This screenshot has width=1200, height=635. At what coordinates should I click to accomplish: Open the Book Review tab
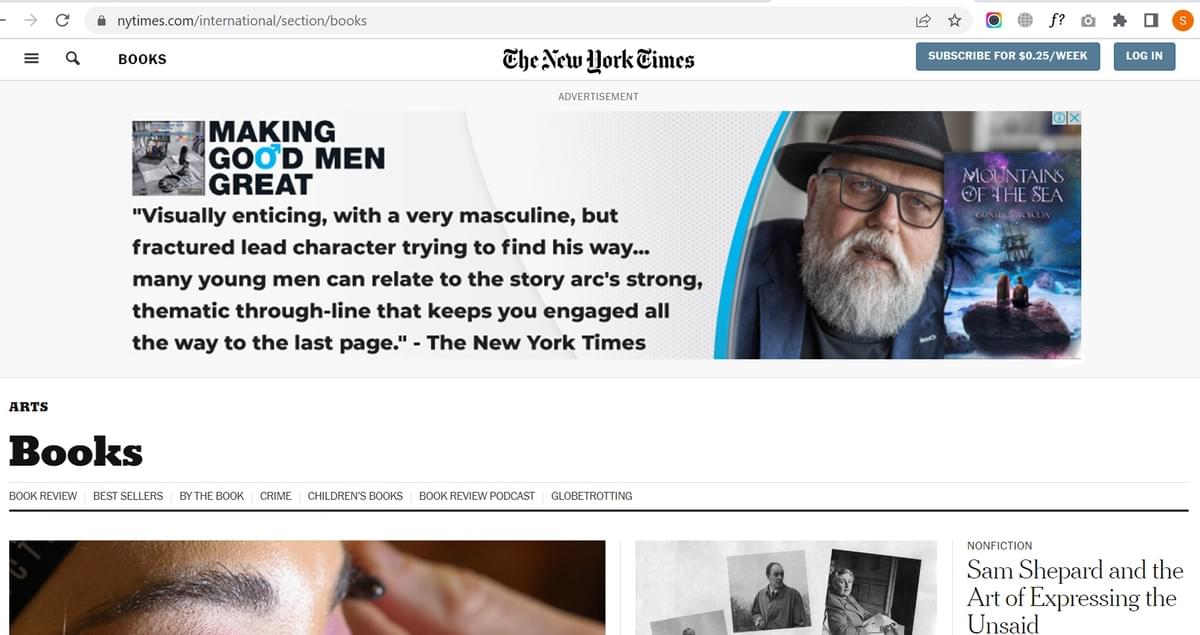(43, 496)
